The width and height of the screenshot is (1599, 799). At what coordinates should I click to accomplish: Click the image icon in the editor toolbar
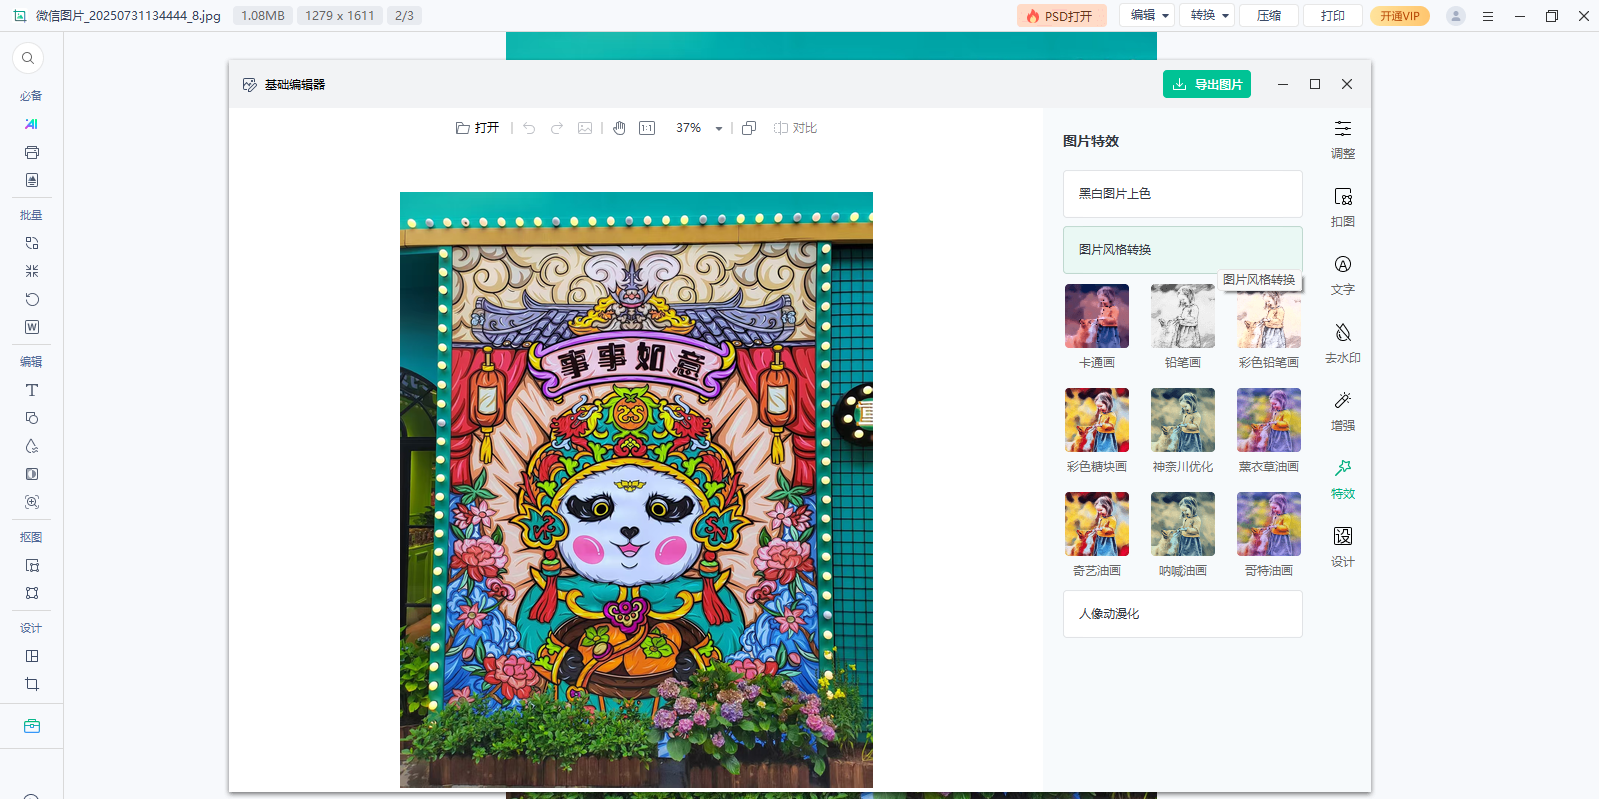pyautogui.click(x=585, y=128)
